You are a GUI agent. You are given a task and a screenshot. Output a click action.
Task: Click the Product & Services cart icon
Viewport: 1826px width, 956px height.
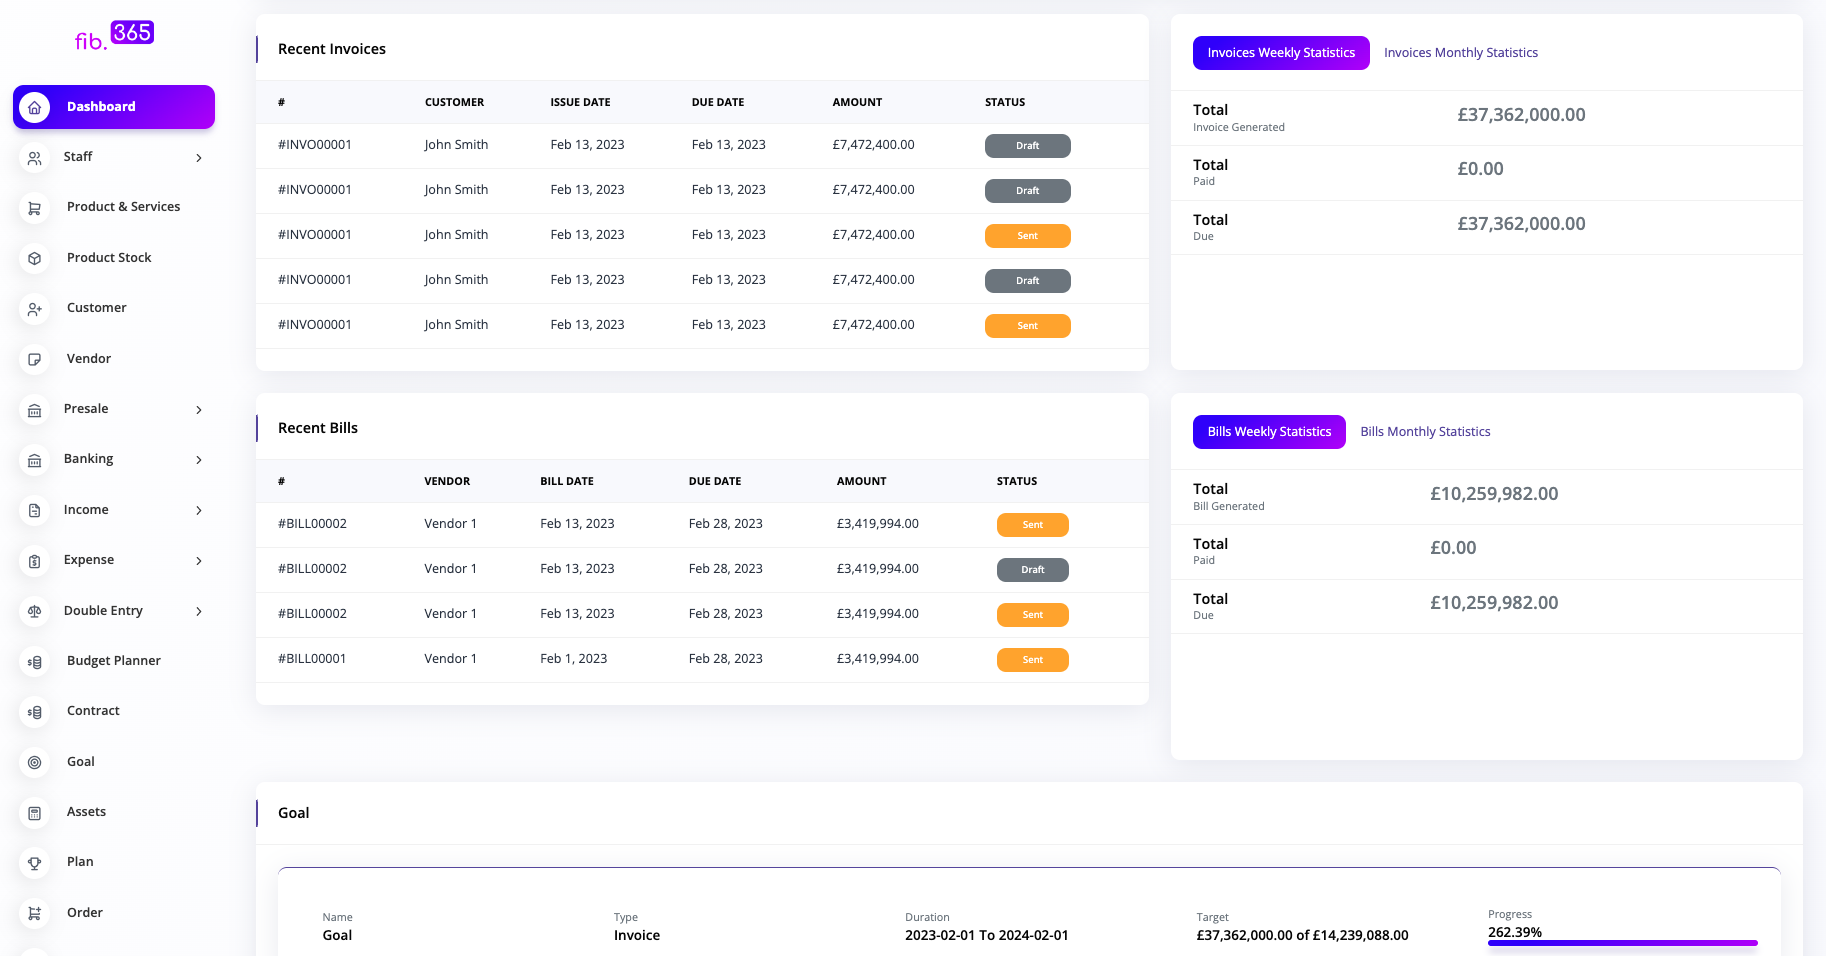click(x=35, y=208)
